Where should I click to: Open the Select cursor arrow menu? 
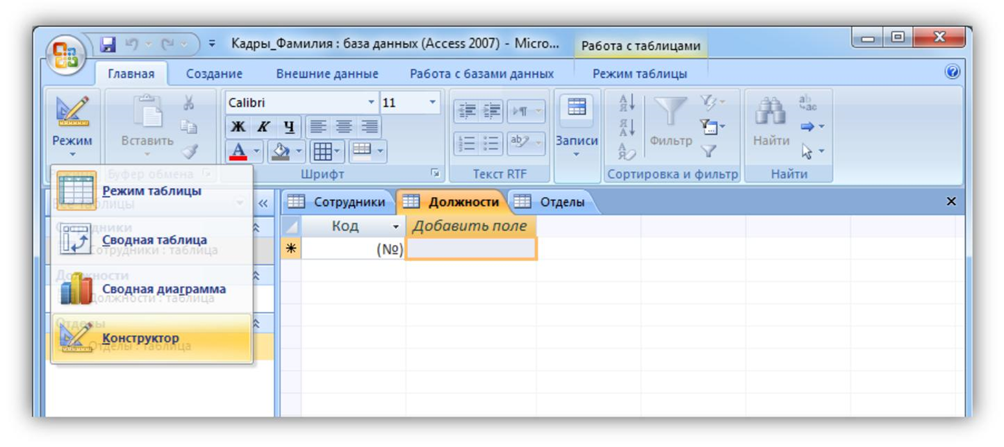(x=812, y=151)
